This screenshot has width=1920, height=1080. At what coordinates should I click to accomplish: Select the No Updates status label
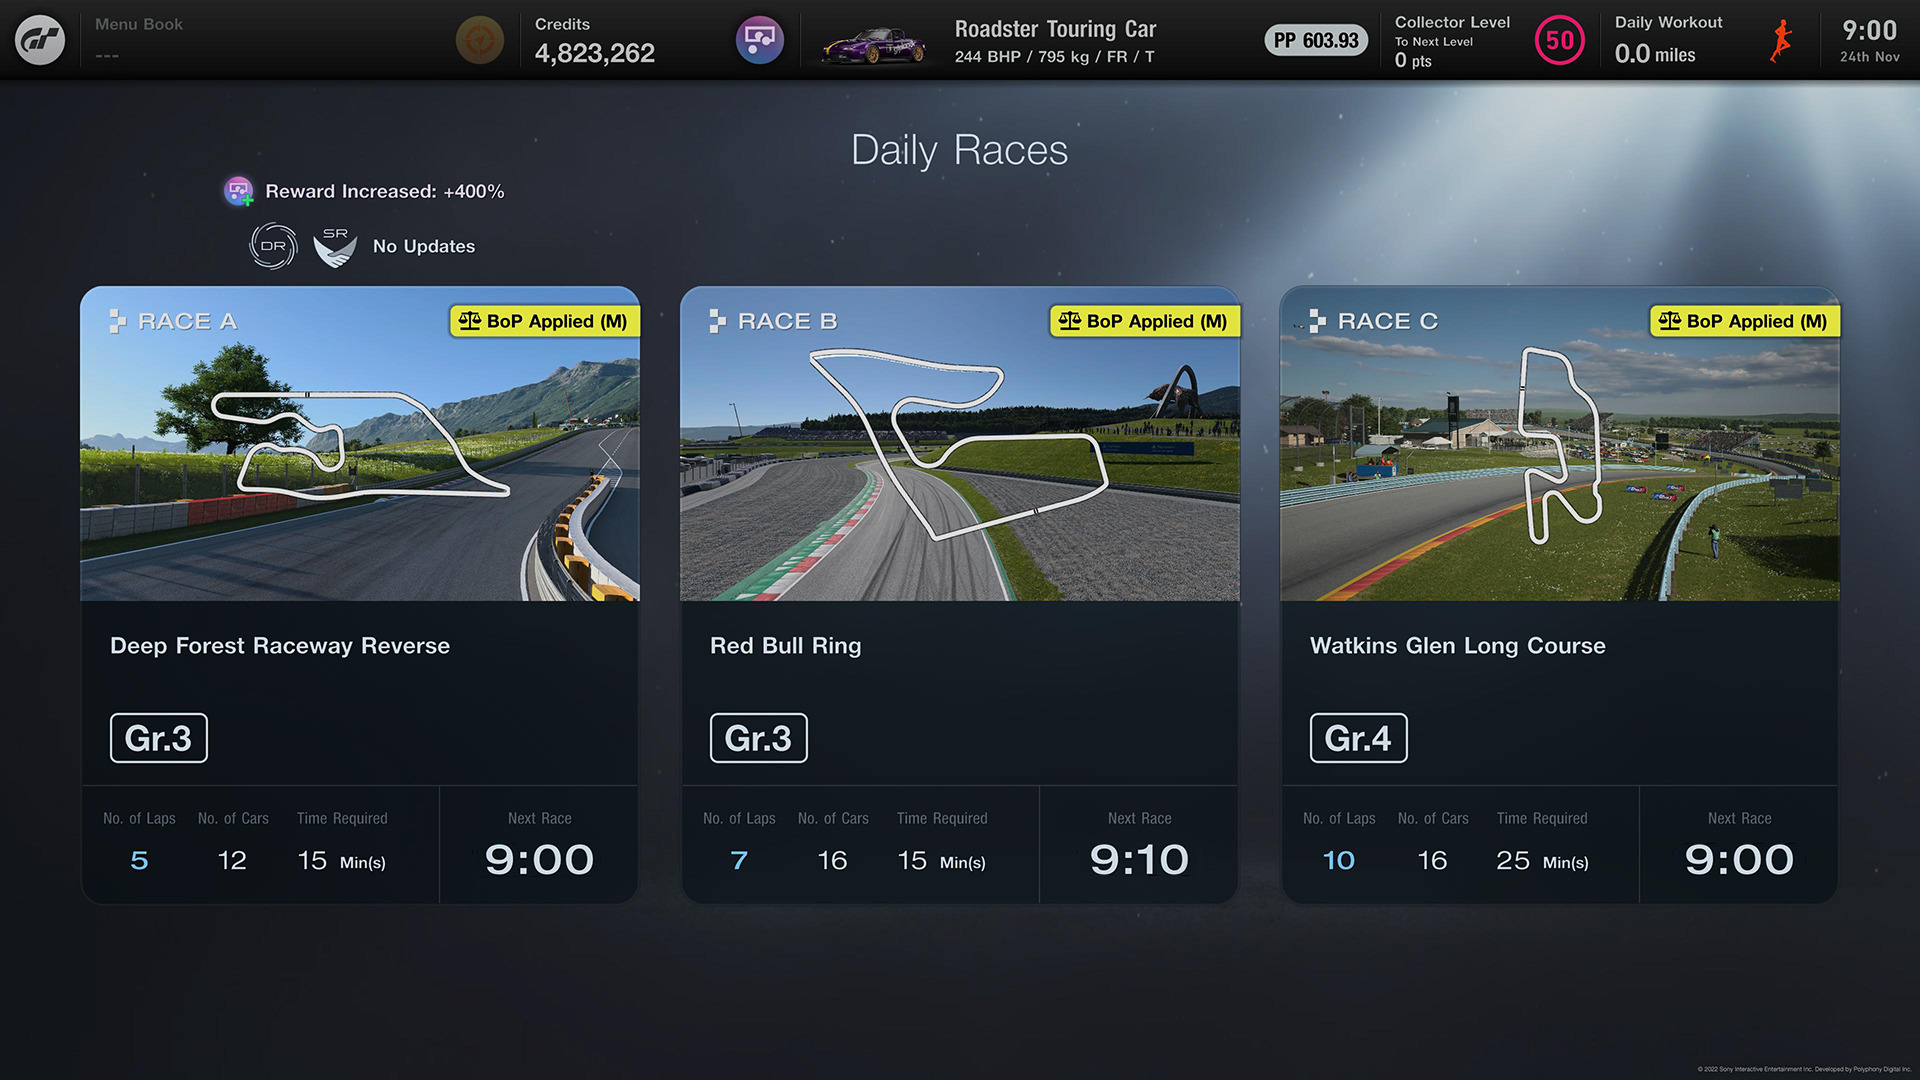pos(423,245)
